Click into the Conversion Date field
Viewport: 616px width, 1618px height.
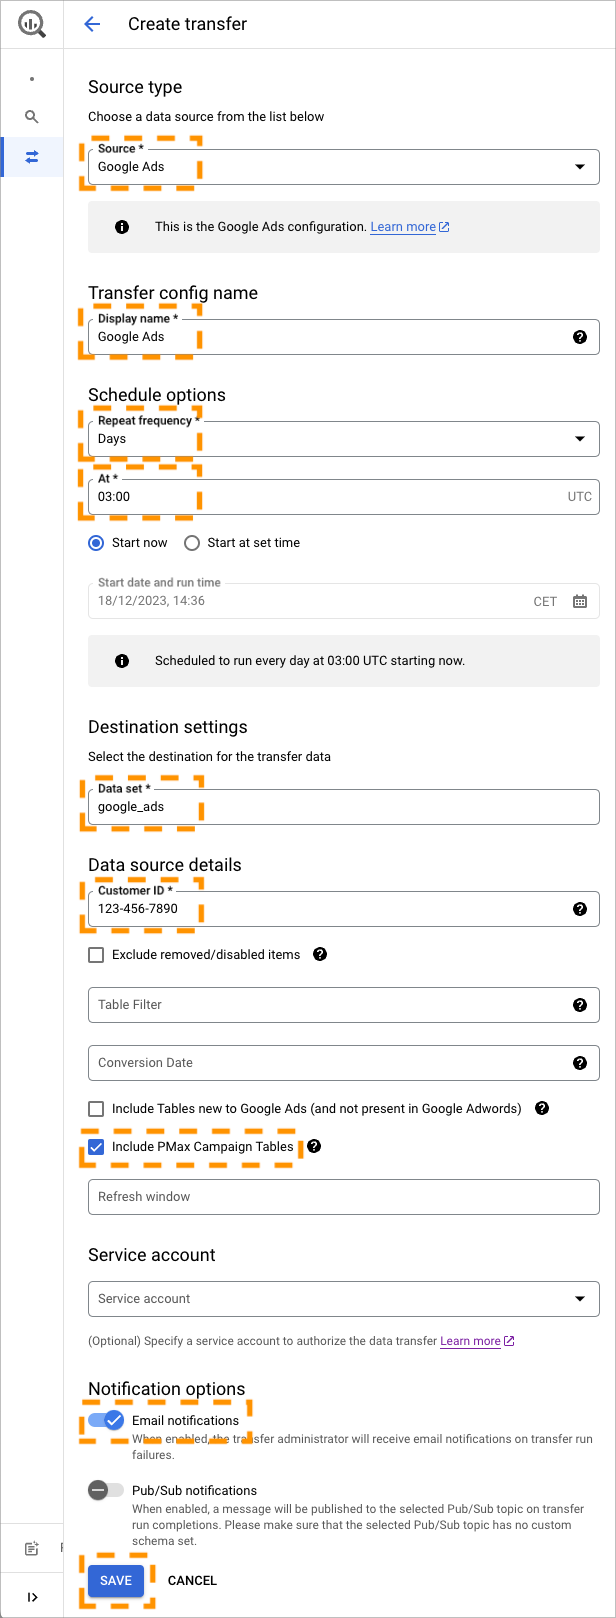[x=344, y=1063]
